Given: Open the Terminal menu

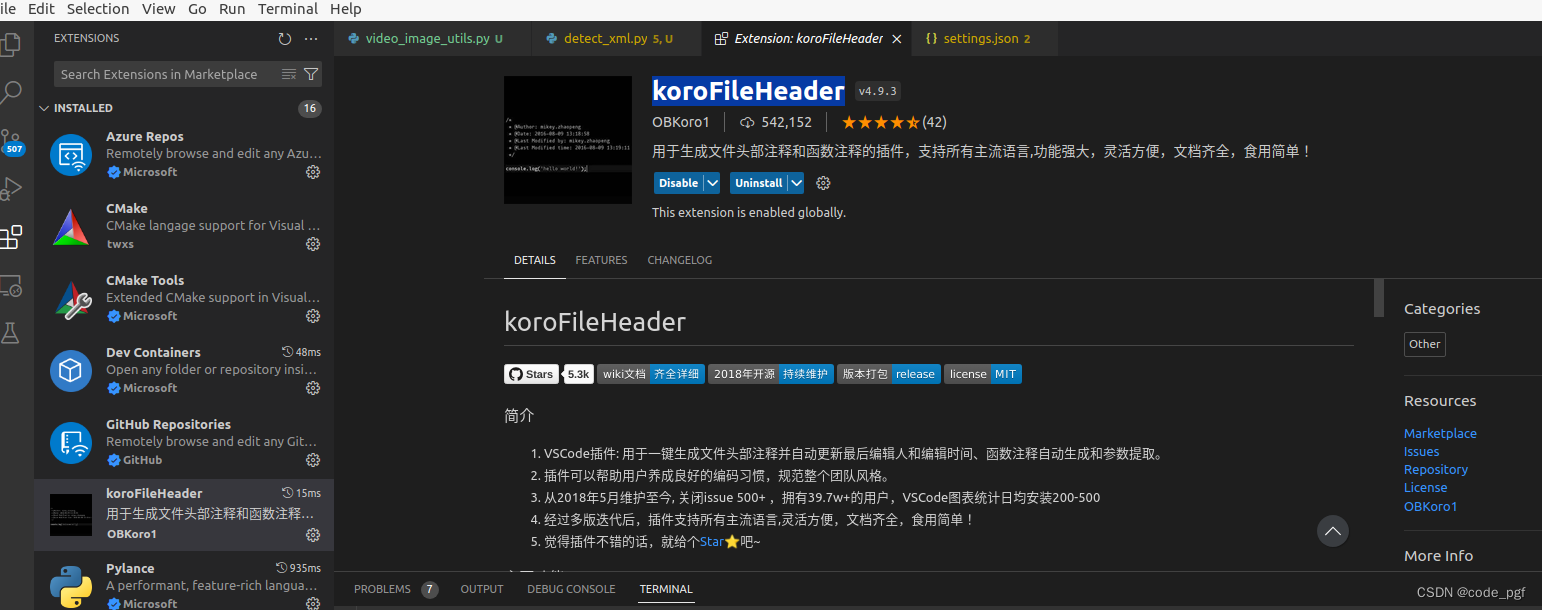Looking at the screenshot, I should [x=288, y=9].
